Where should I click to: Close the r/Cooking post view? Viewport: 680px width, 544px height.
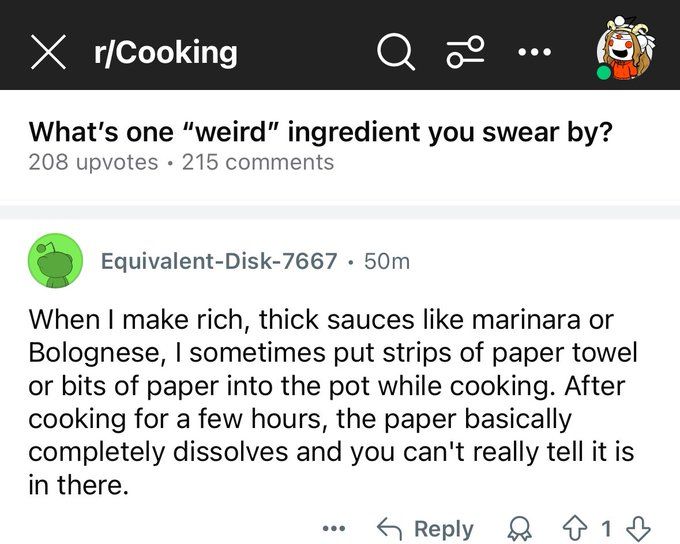tap(48, 52)
